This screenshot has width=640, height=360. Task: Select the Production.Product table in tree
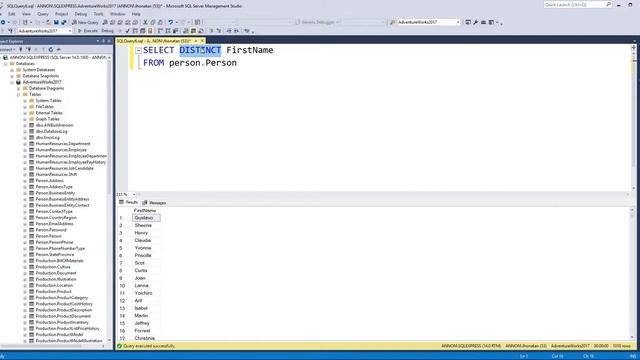click(53, 291)
